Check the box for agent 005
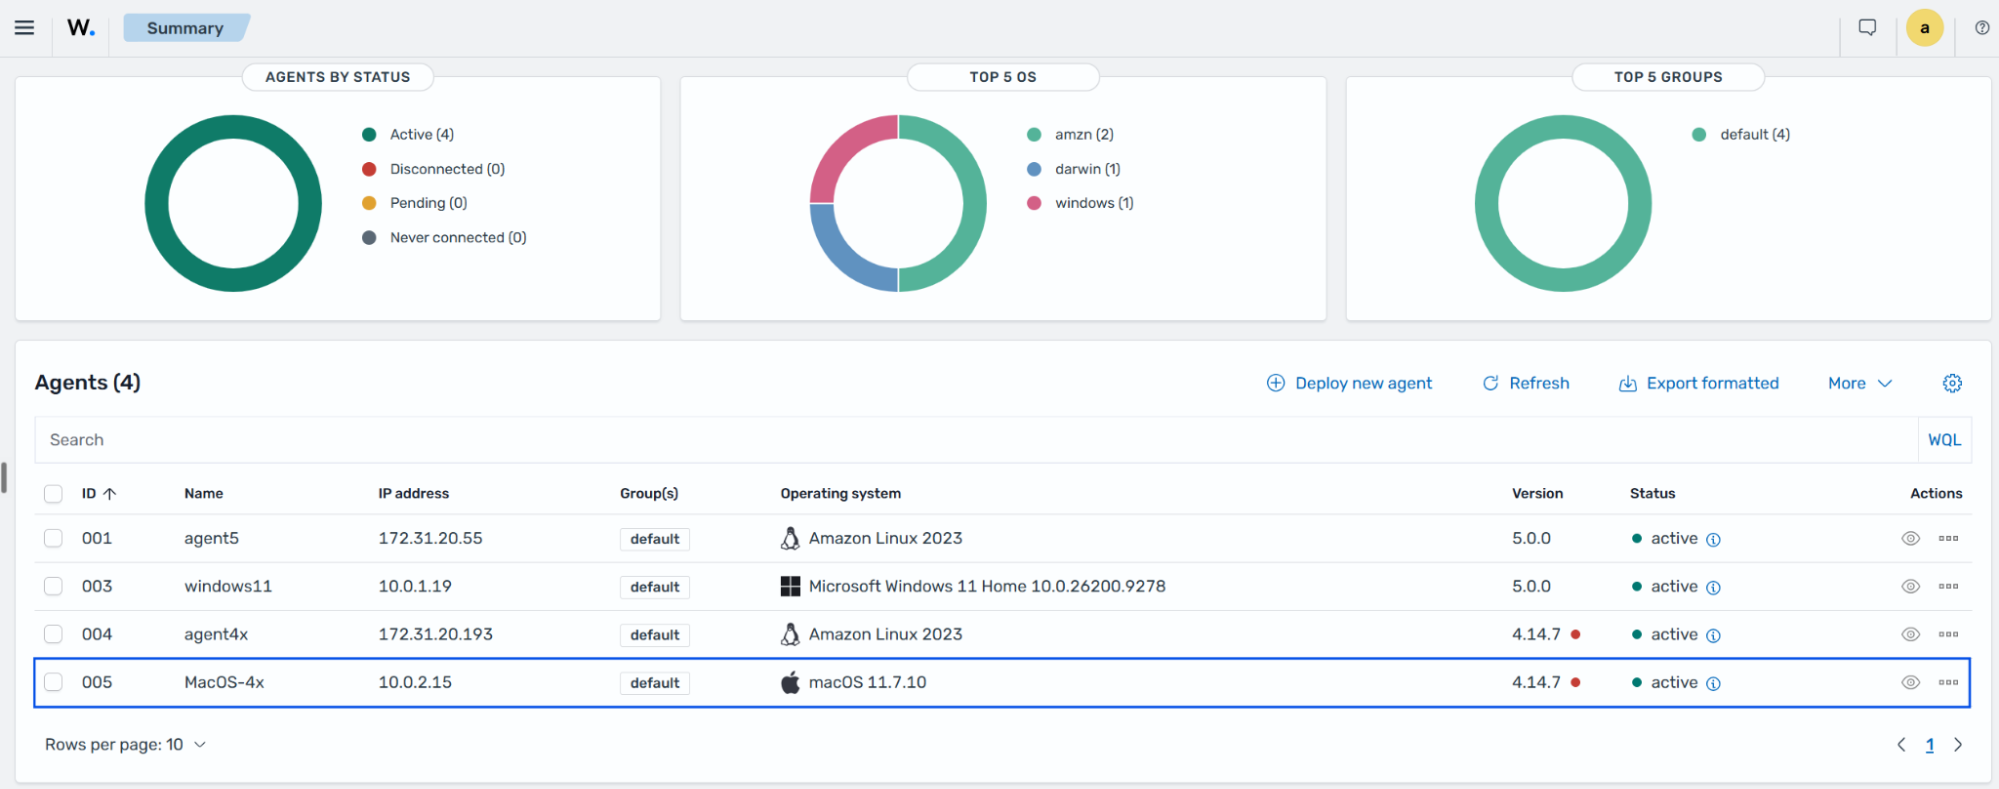This screenshot has height=789, width=1999. click(53, 682)
